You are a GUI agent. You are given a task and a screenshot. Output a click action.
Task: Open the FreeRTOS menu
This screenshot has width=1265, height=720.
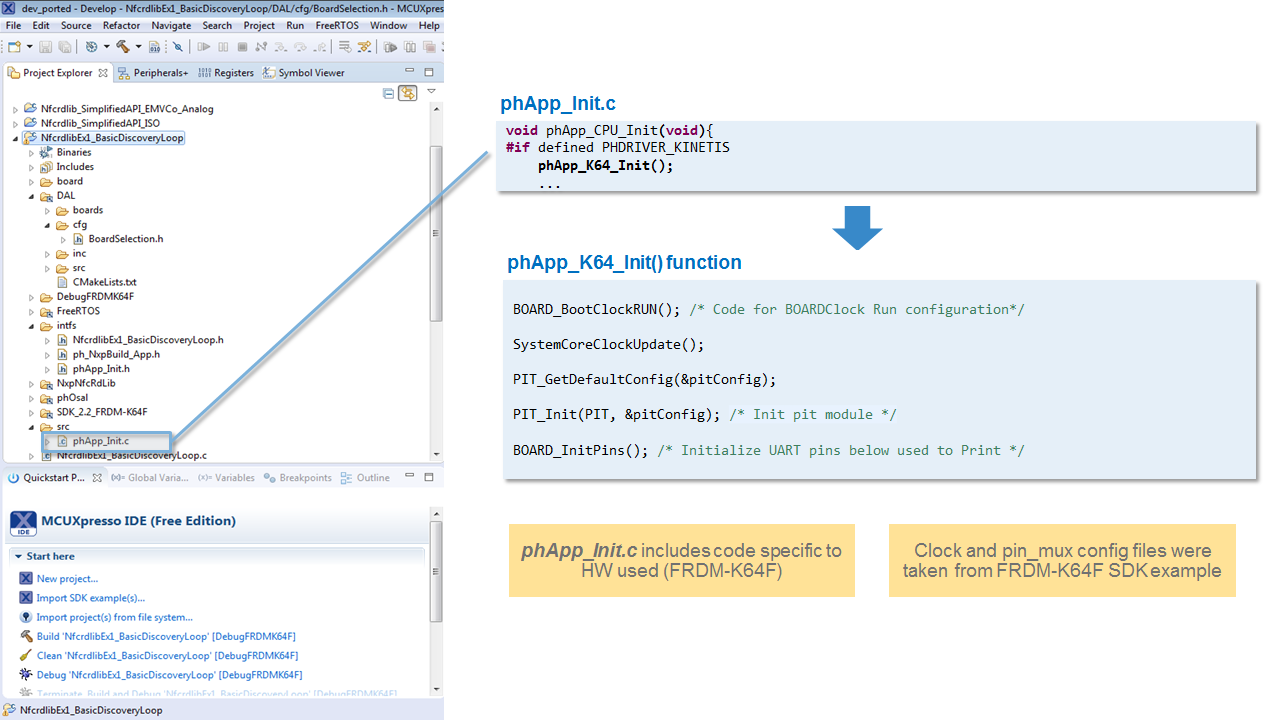[337, 25]
